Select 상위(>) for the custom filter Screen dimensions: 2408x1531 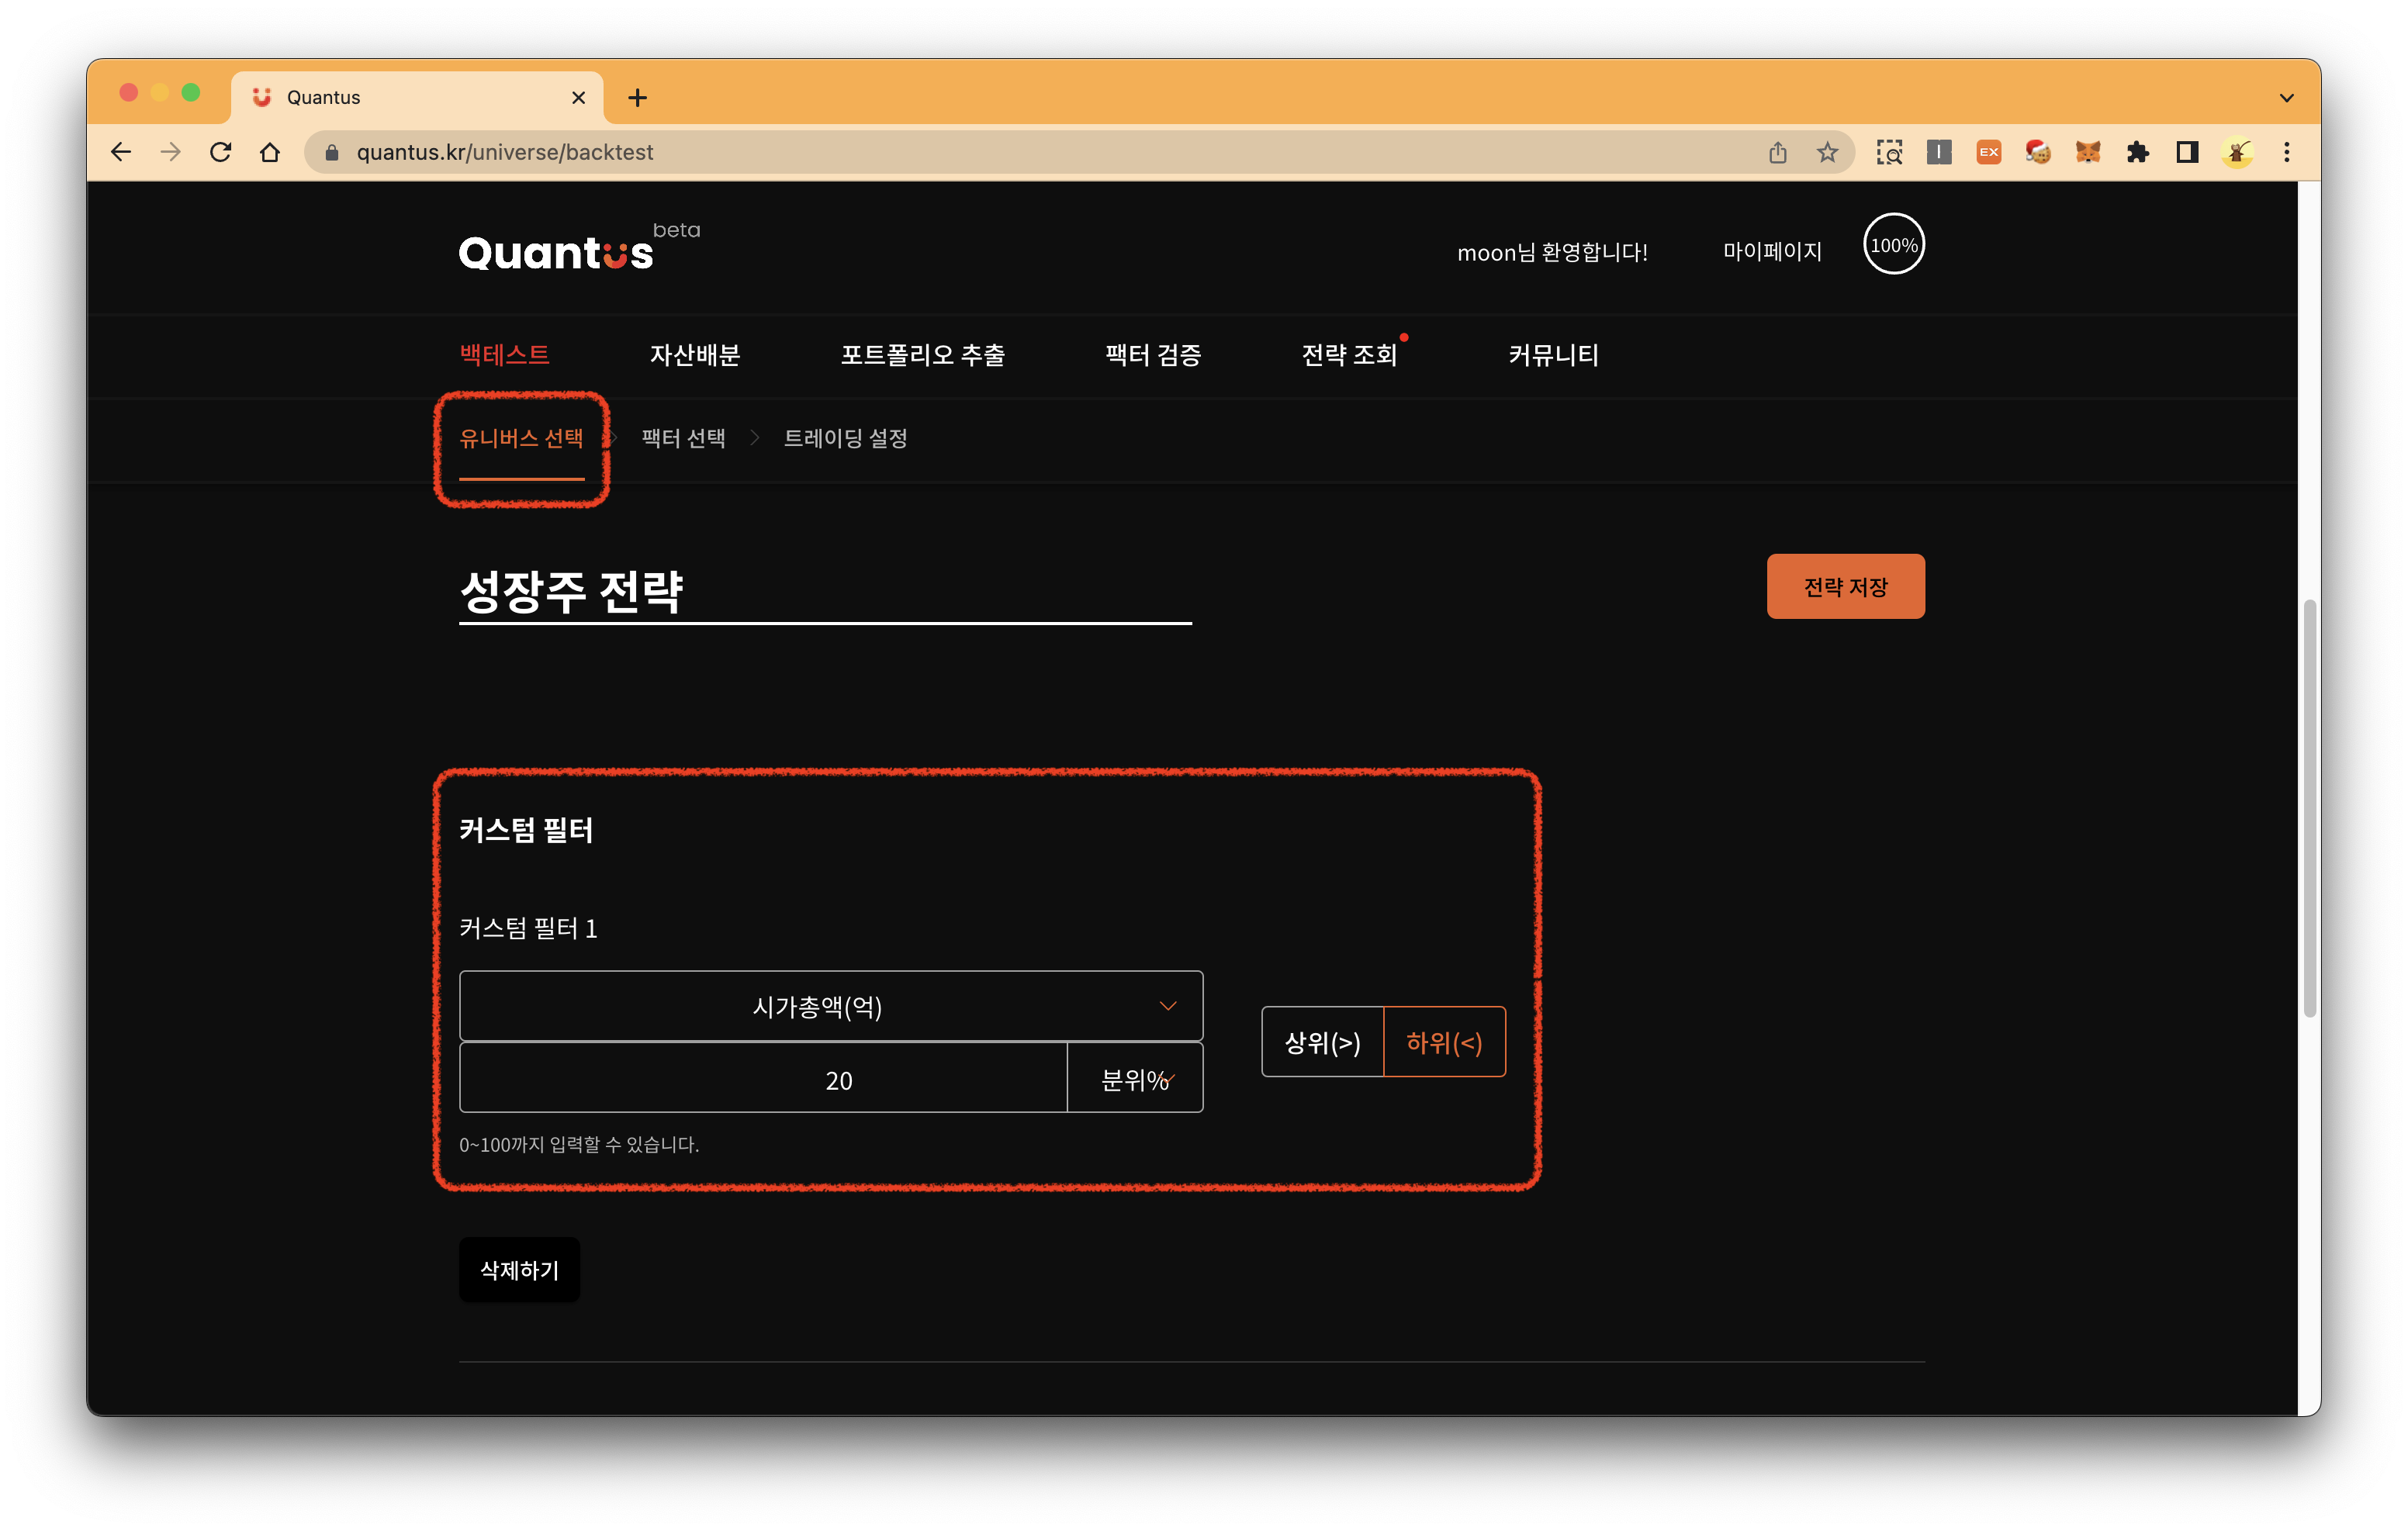1322,1041
